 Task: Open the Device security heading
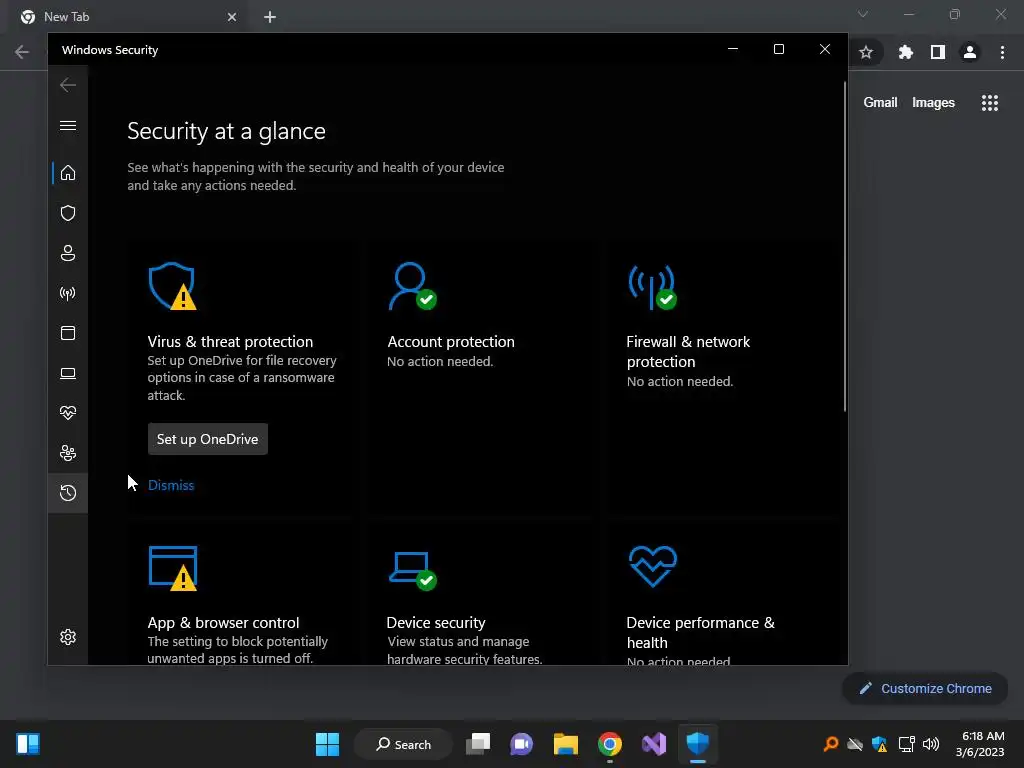tap(436, 622)
